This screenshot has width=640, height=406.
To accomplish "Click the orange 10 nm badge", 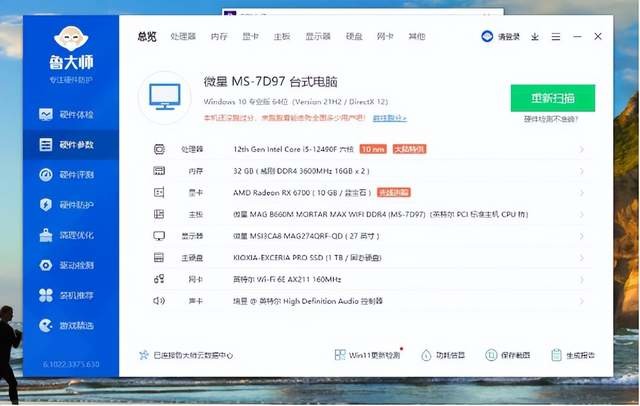I will [x=373, y=149].
